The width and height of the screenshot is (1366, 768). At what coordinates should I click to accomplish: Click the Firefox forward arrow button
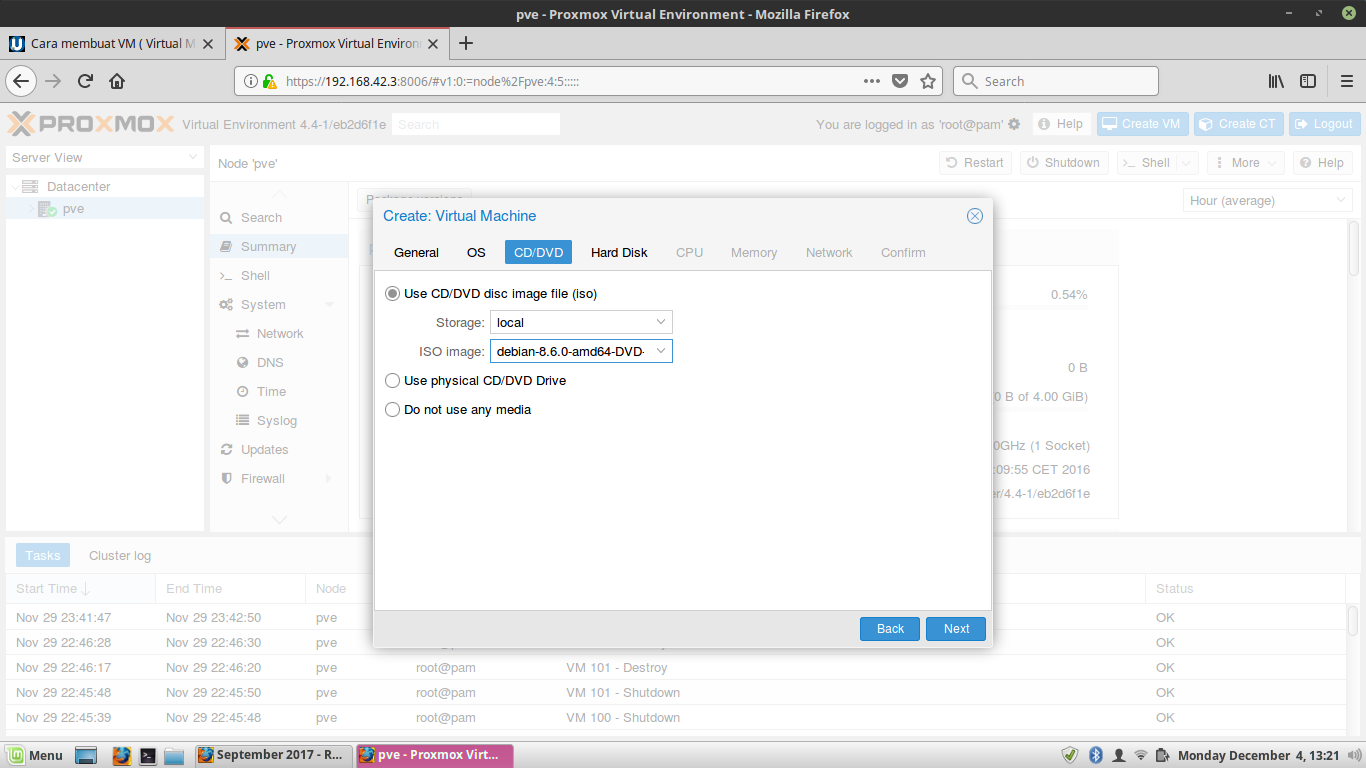click(x=53, y=81)
